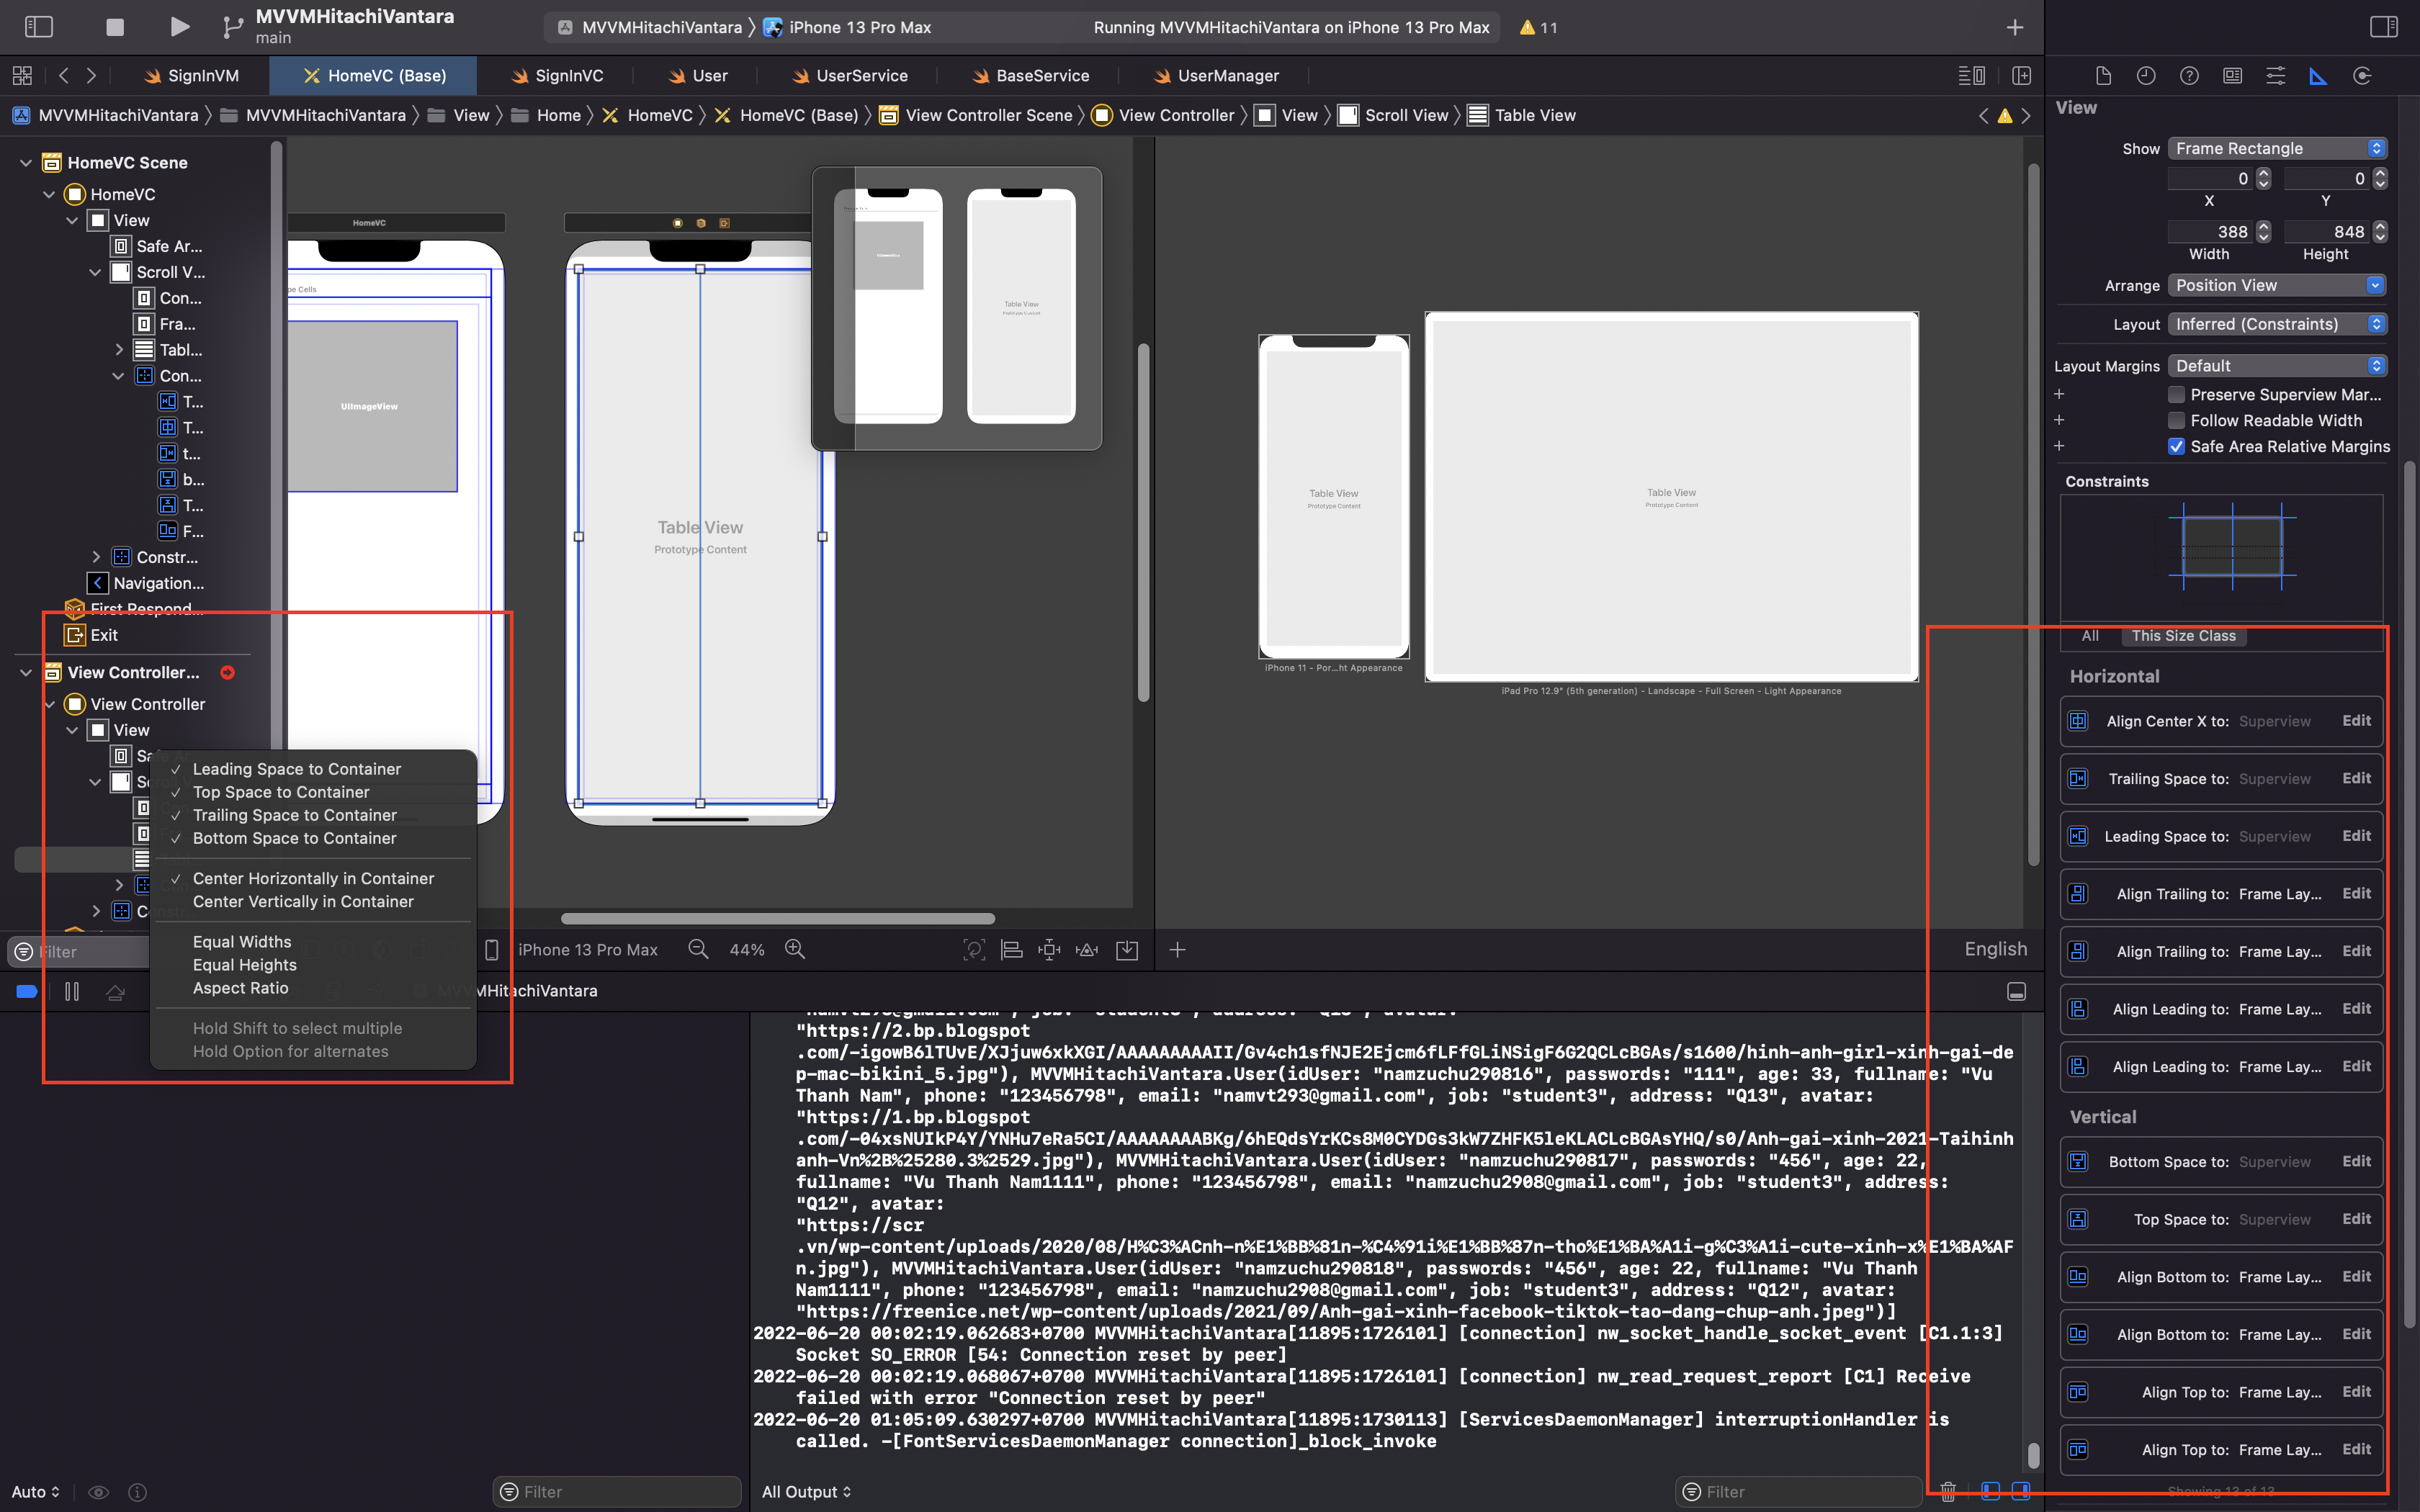Image resolution: width=2420 pixels, height=1512 pixels.
Task: Open the Arrange Position View dropdown
Action: 2277,285
